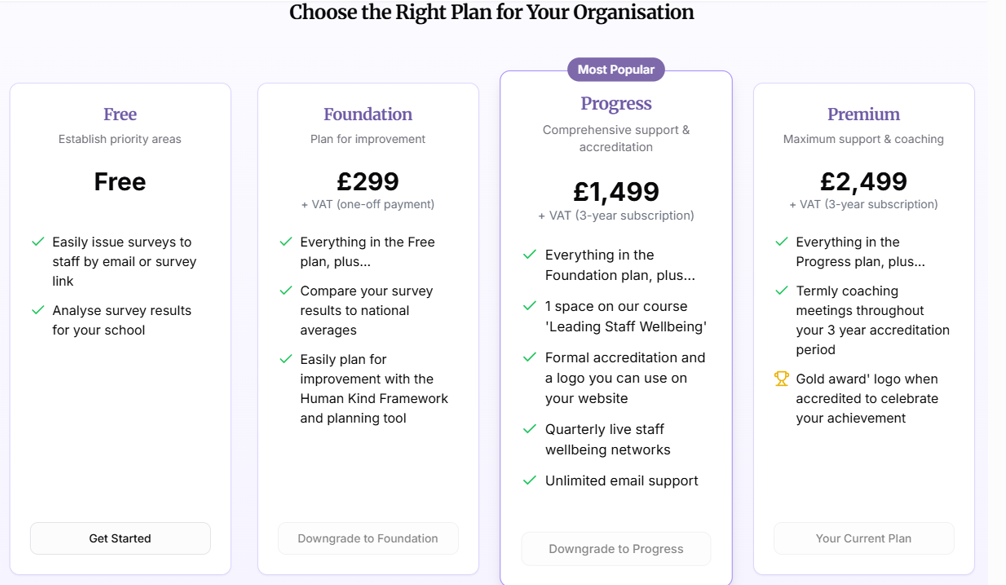Click the Your Current Plan button
The image size is (1006, 585).
[x=864, y=538]
